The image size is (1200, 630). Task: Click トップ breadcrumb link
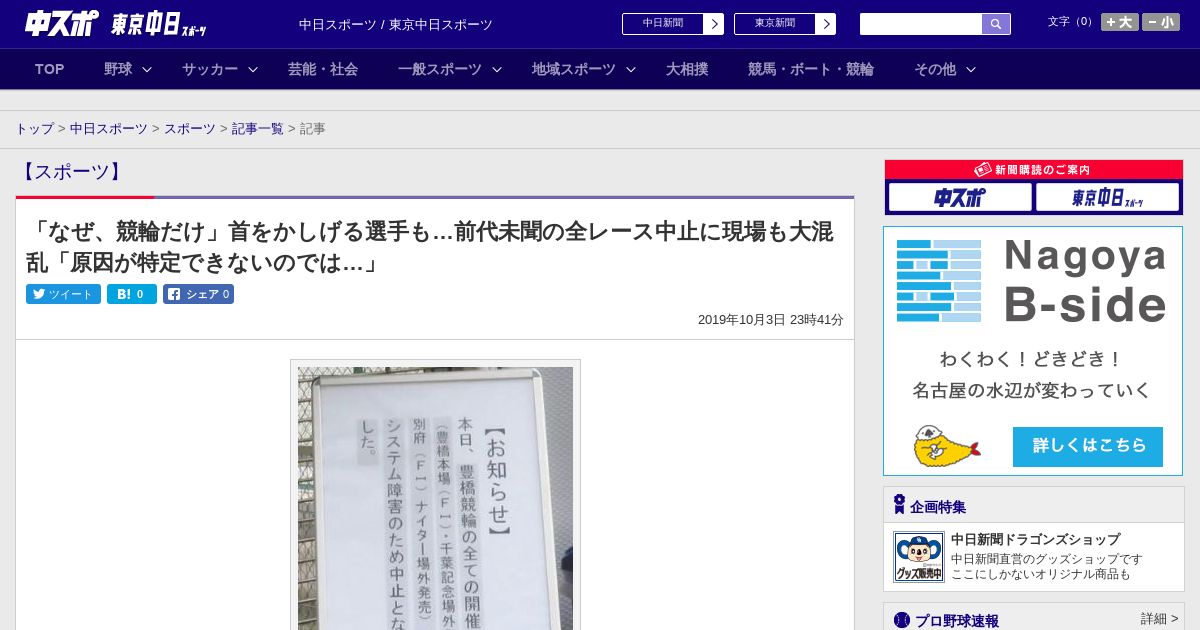tap(34, 129)
